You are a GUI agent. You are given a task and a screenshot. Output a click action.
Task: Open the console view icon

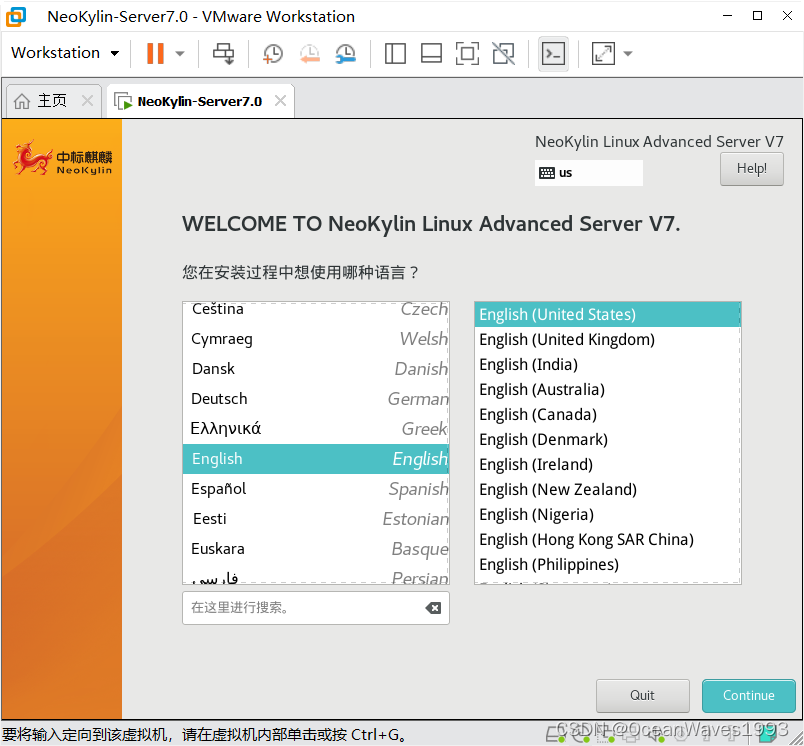pos(553,53)
